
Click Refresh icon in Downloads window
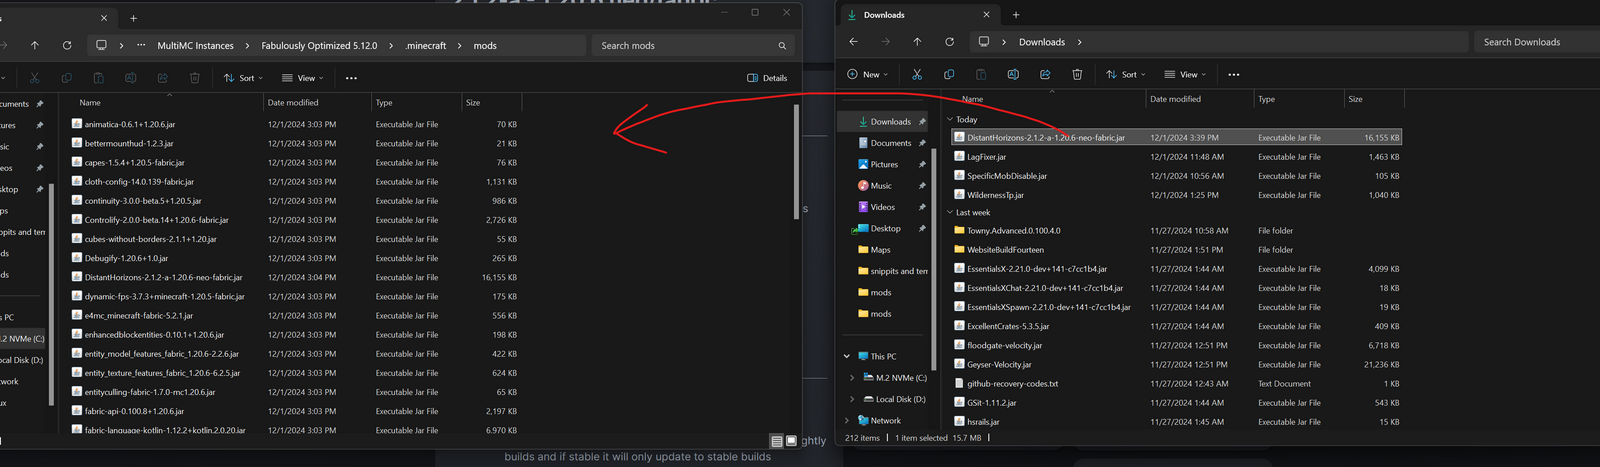click(x=949, y=42)
